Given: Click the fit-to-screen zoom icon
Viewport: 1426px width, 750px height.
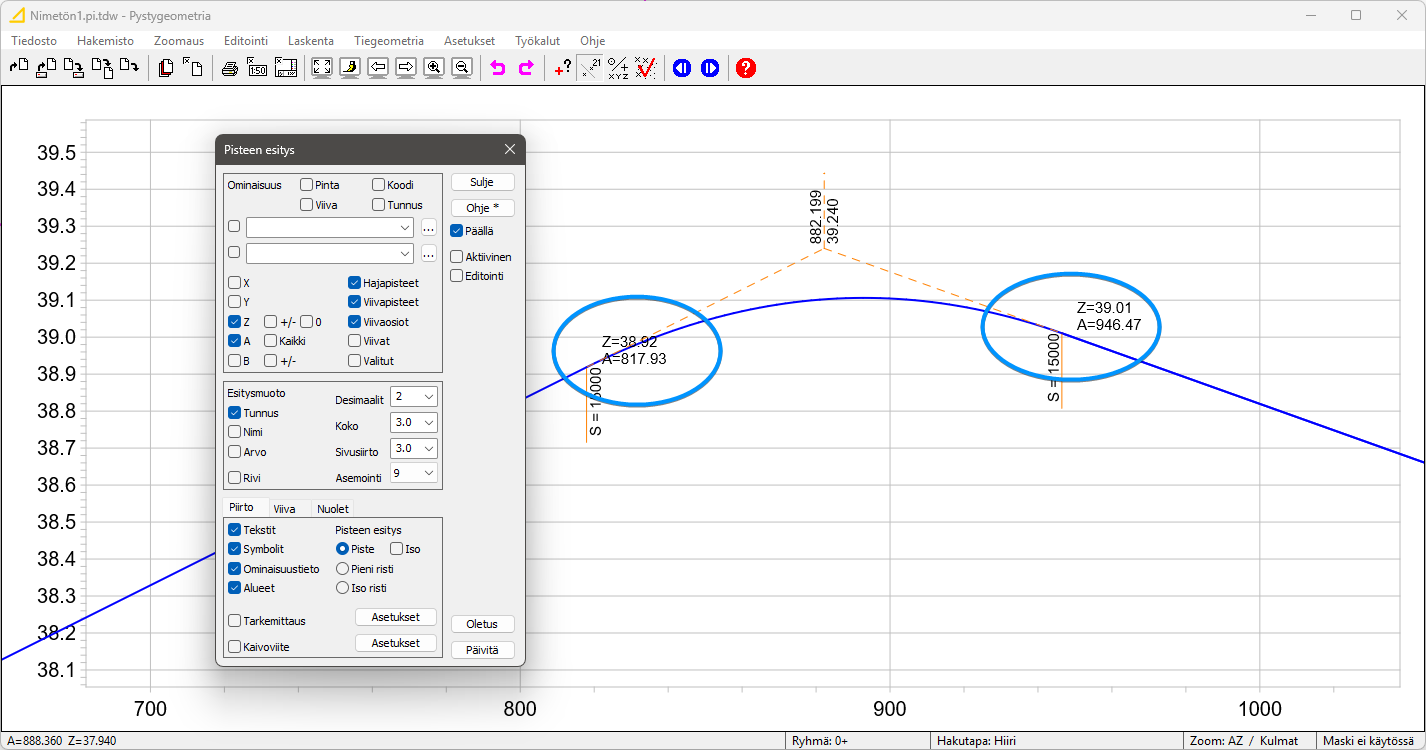Looking at the screenshot, I should pos(322,68).
